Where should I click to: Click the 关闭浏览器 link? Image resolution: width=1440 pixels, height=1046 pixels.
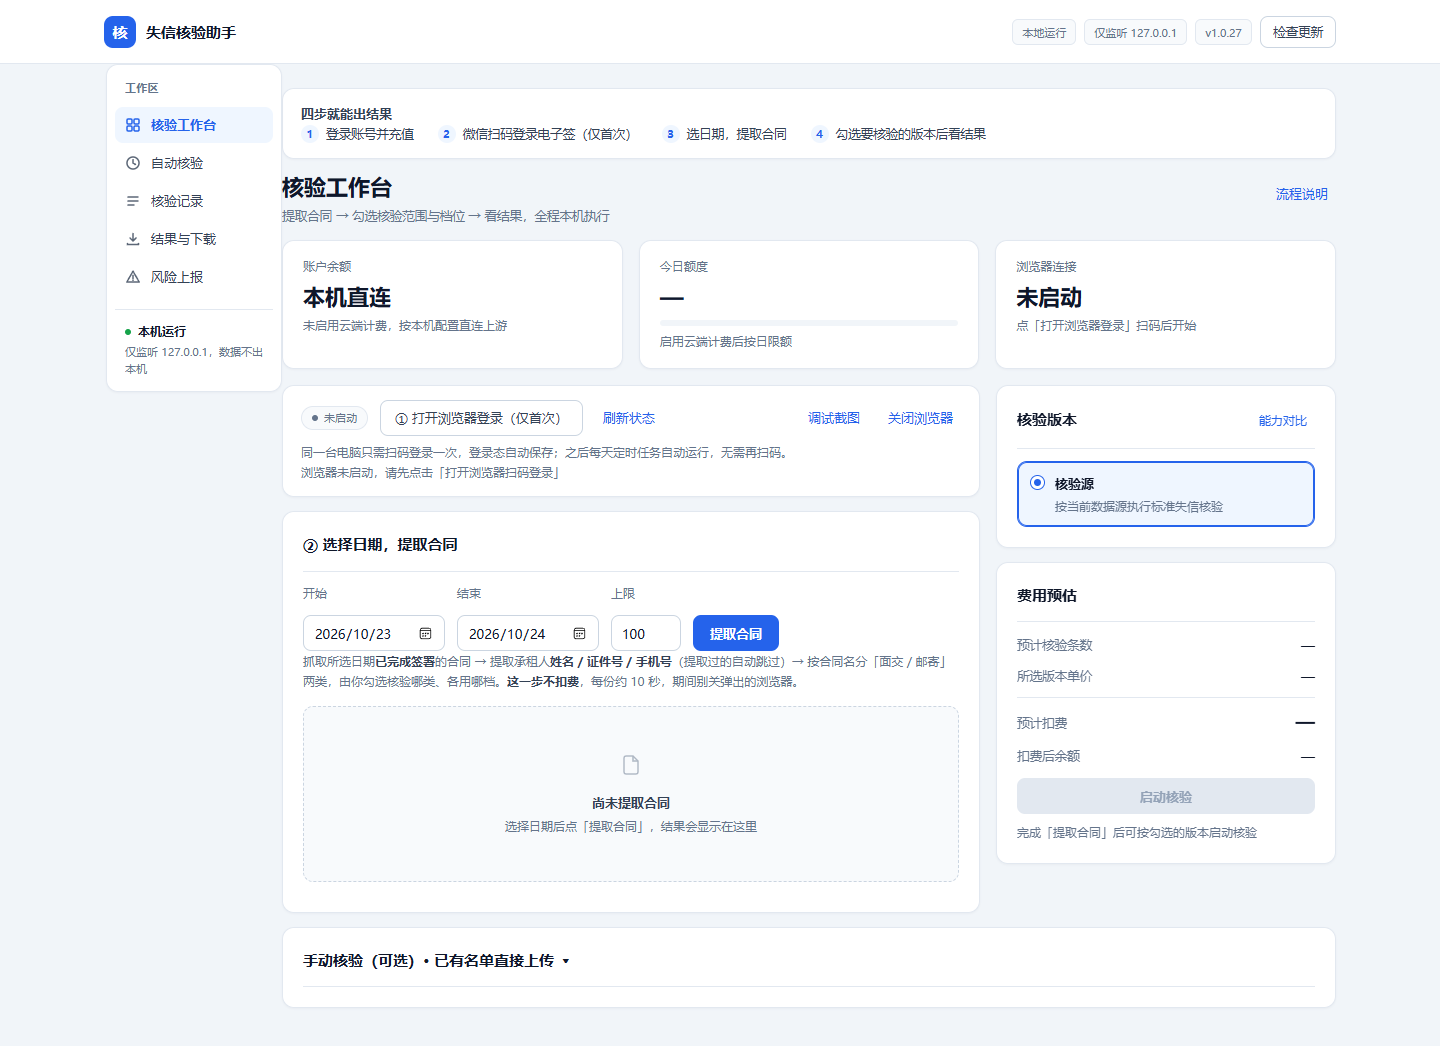point(920,418)
